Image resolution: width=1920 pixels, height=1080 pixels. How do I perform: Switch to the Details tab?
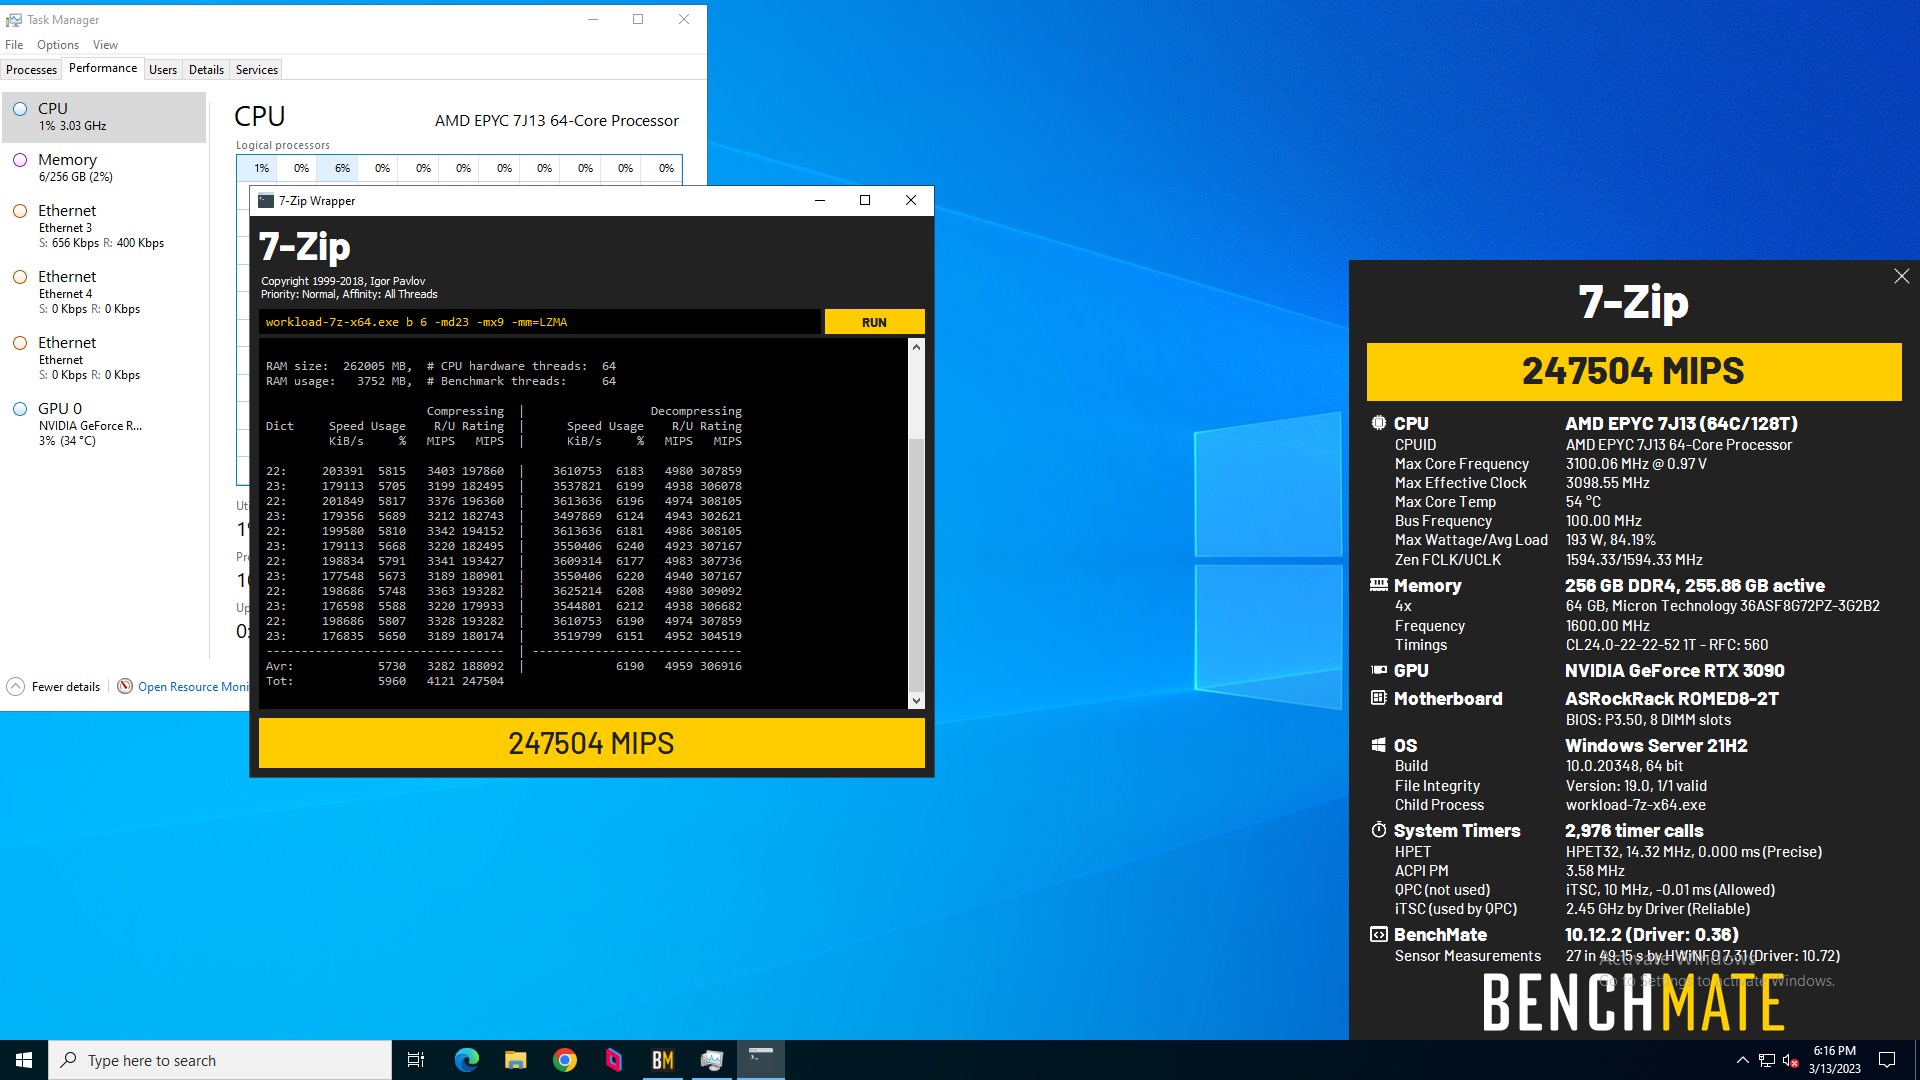click(x=206, y=69)
